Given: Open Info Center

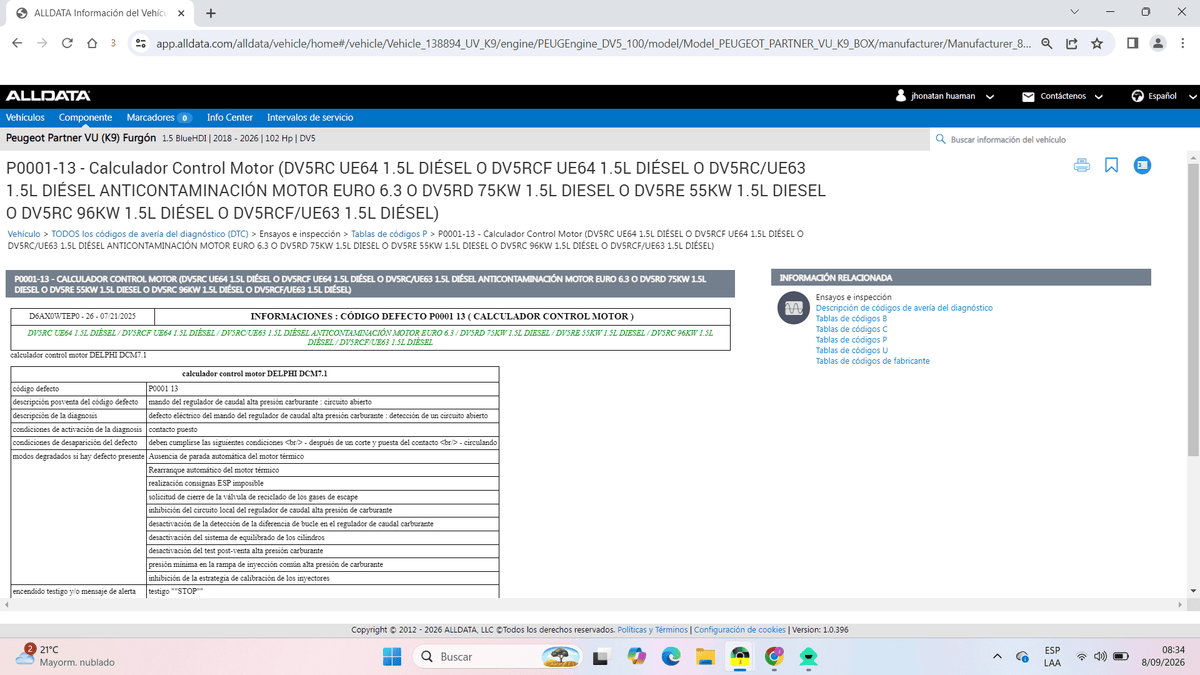Looking at the screenshot, I should pyautogui.click(x=230, y=117).
